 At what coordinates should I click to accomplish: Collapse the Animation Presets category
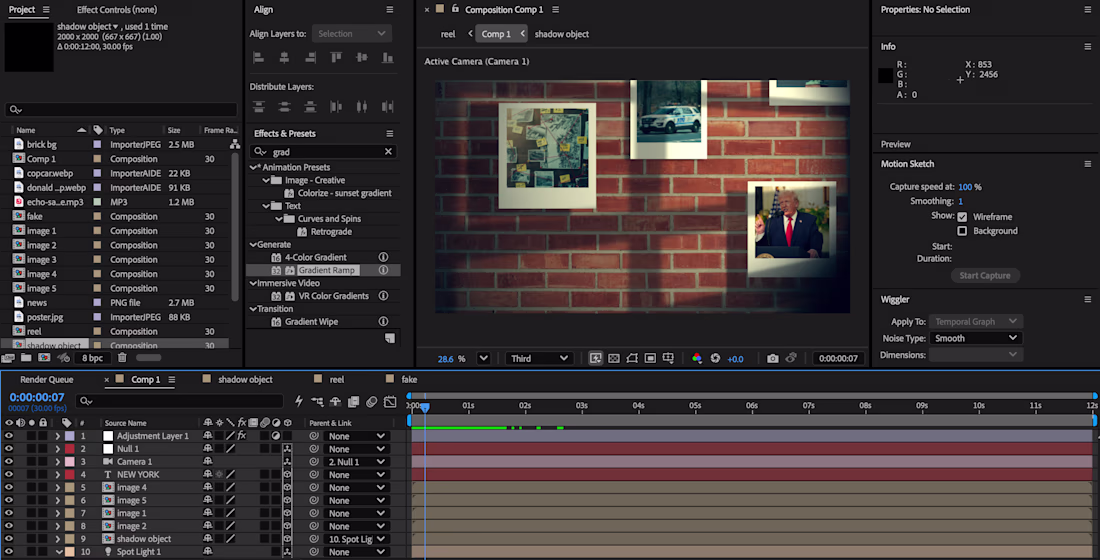pos(253,167)
